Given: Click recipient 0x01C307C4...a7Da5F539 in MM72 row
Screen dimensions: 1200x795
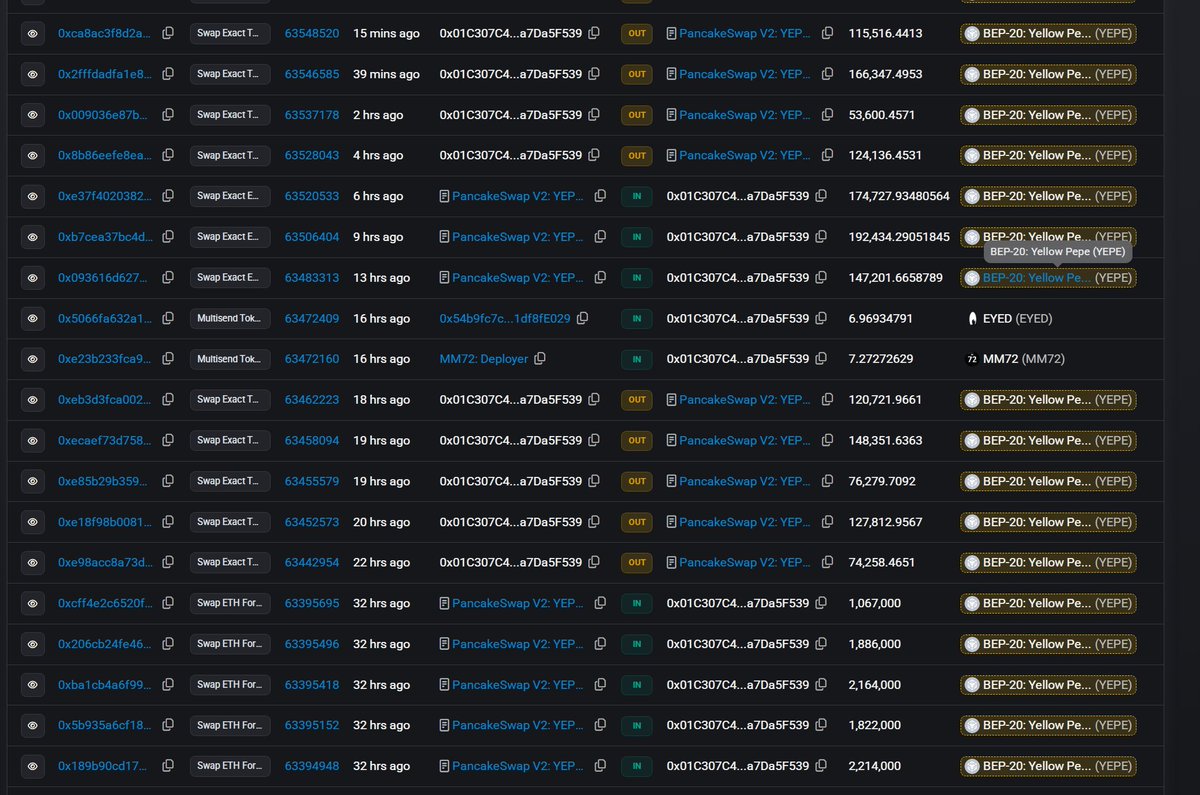Looking at the screenshot, I should pyautogui.click(x=738, y=359).
